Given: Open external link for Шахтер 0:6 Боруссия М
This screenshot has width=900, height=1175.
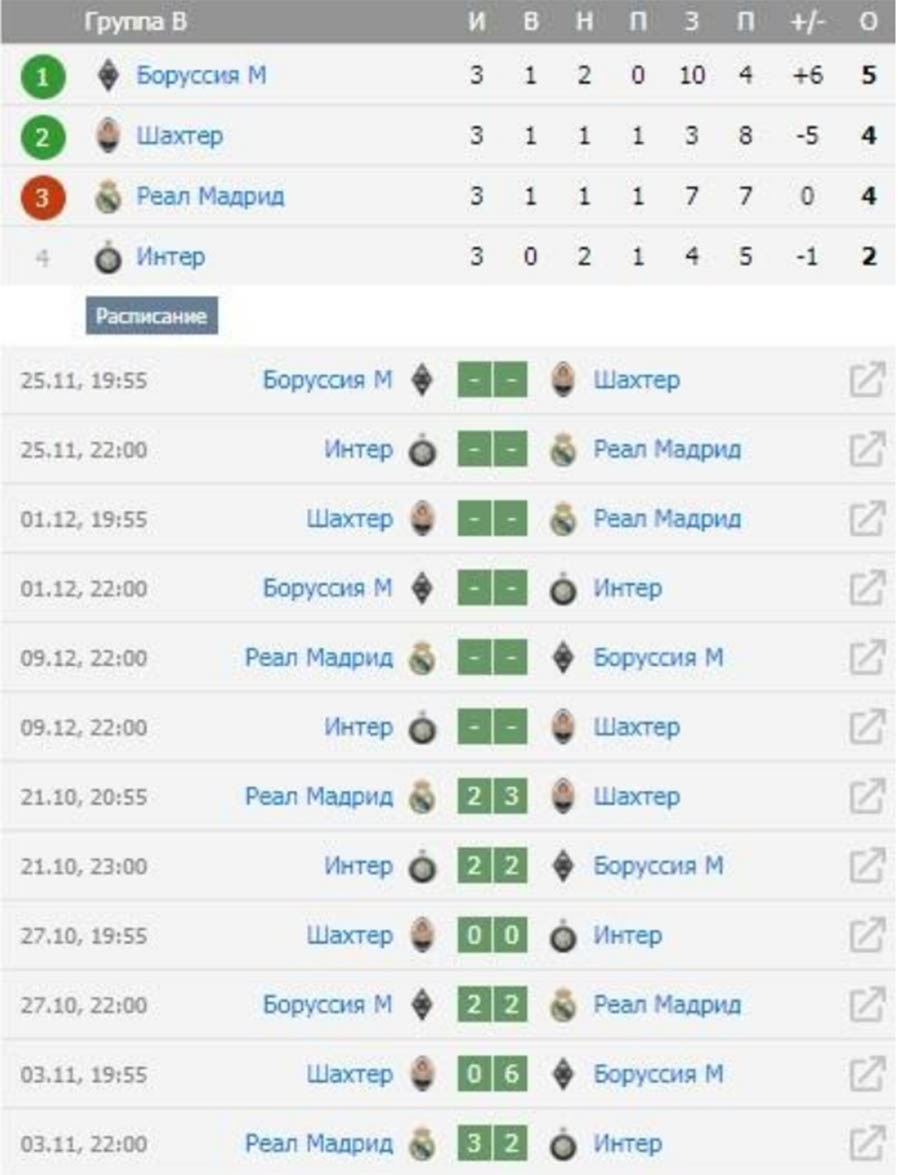Looking at the screenshot, I should 866,1074.
